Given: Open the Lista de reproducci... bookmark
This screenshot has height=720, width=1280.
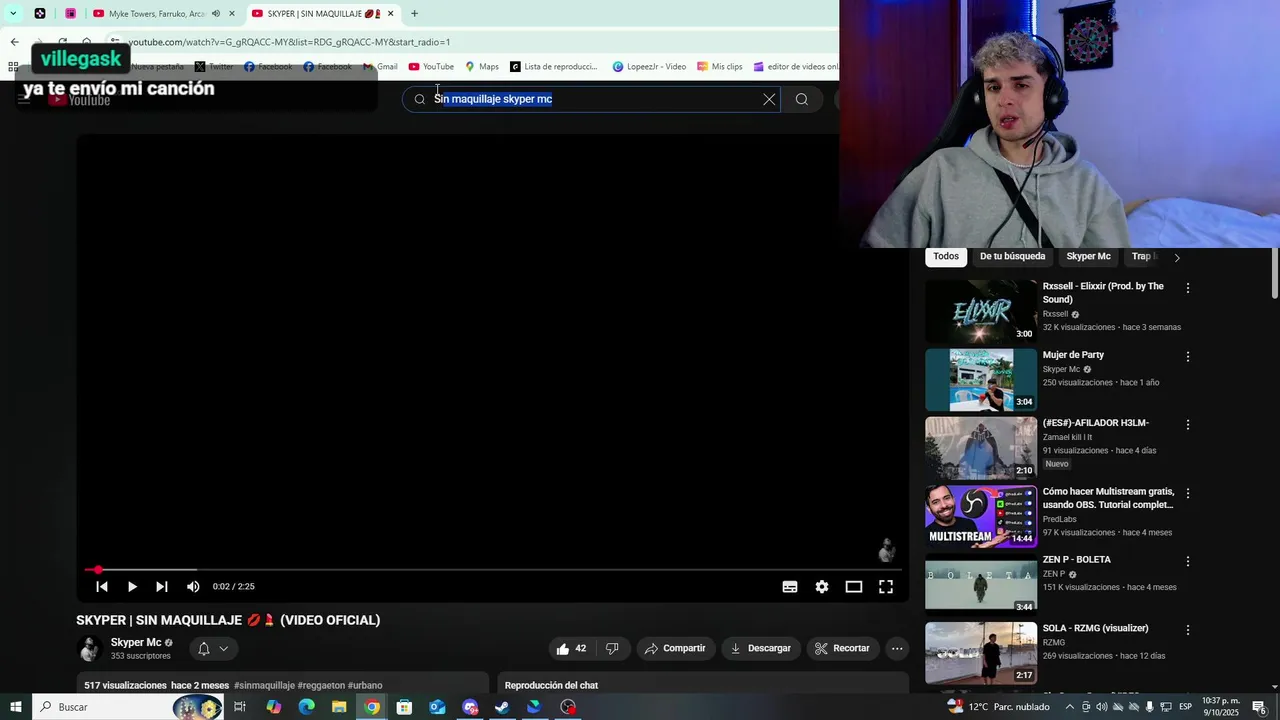Looking at the screenshot, I should coord(554,67).
